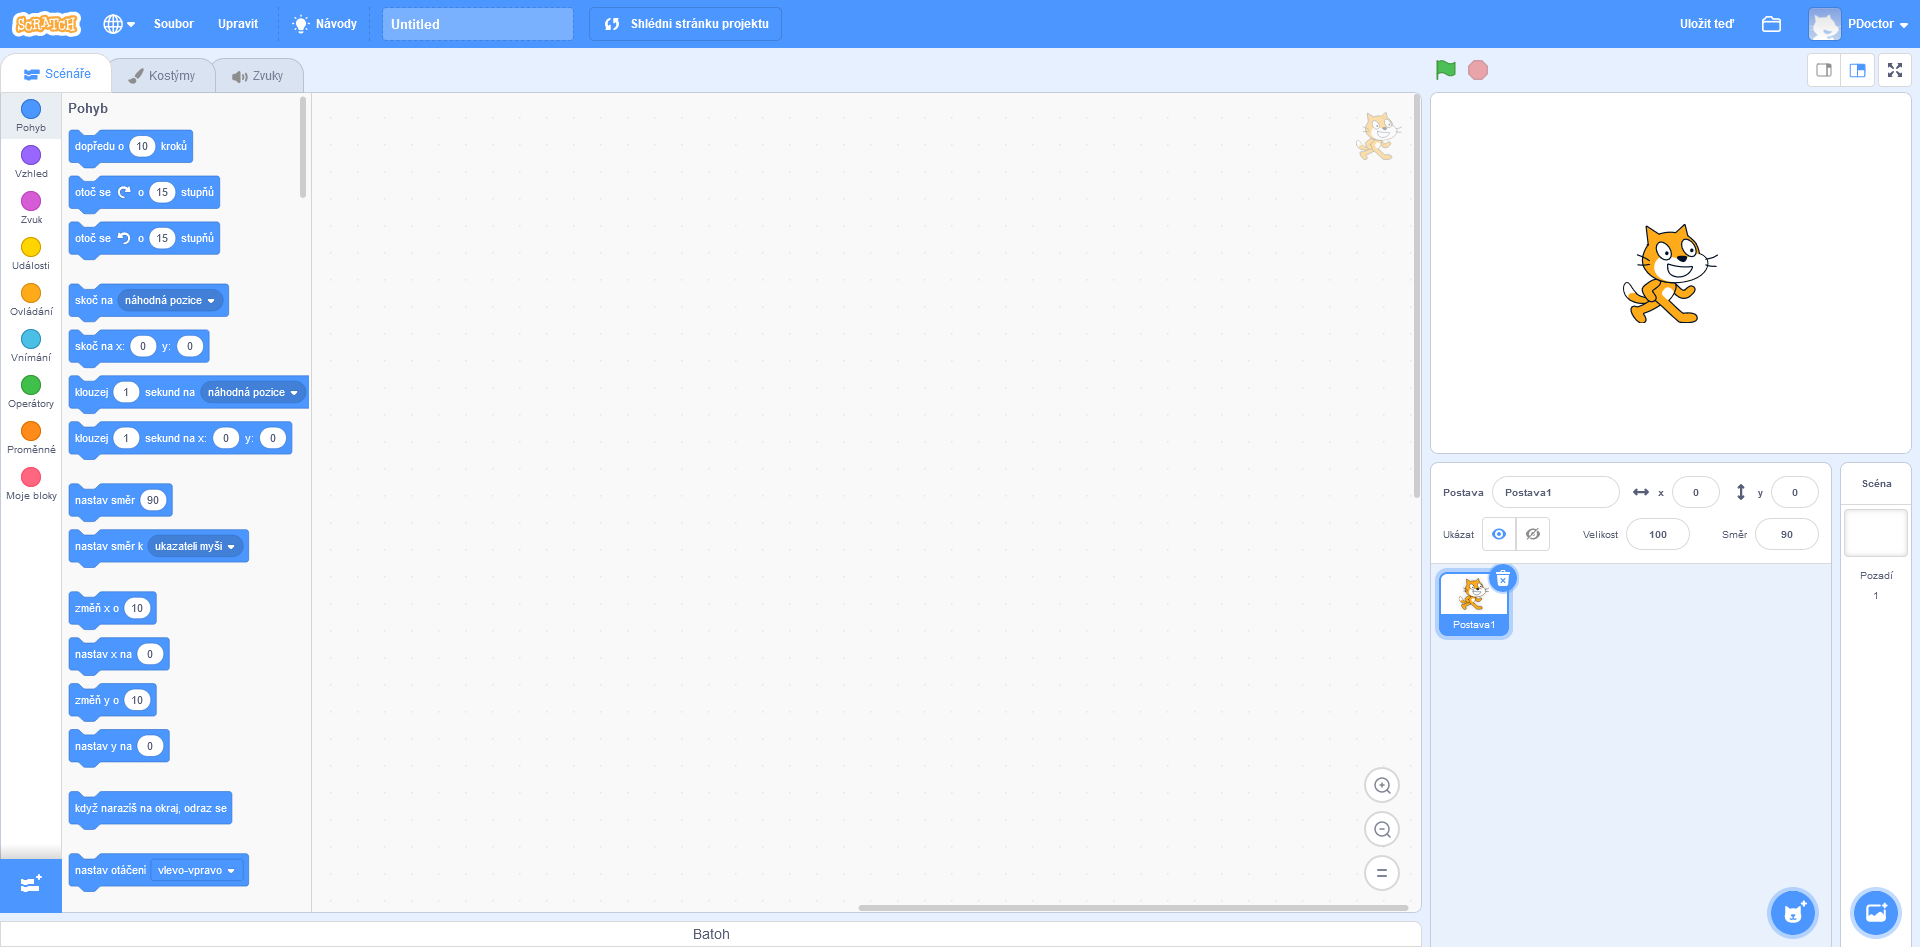The width and height of the screenshot is (1920, 947).
Task: Select the Operátory block category
Action: [31, 392]
